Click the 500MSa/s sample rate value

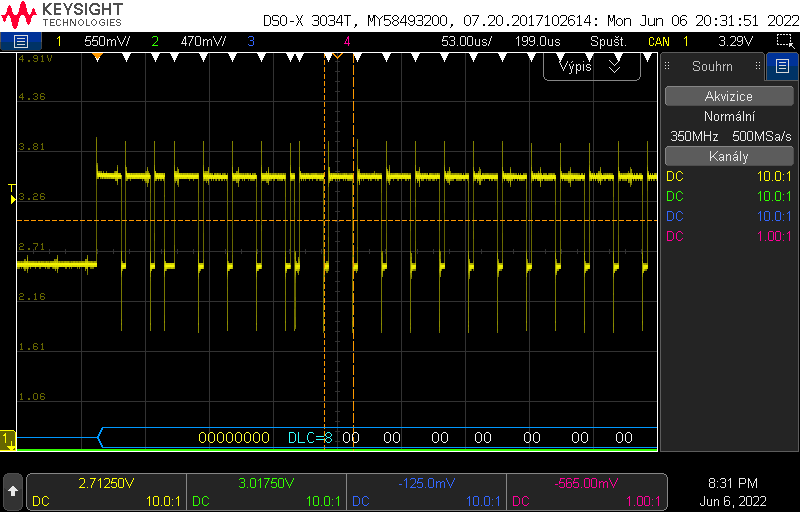[762, 136]
